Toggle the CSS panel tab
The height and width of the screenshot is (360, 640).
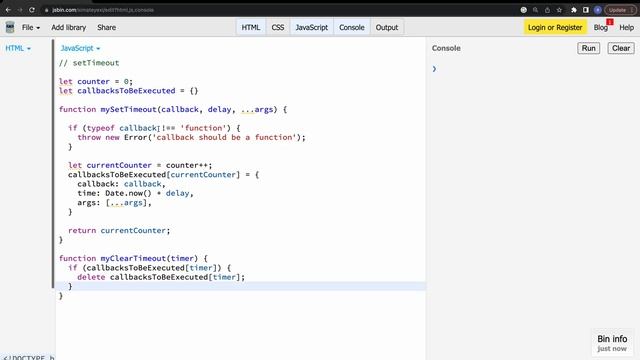(x=278, y=27)
